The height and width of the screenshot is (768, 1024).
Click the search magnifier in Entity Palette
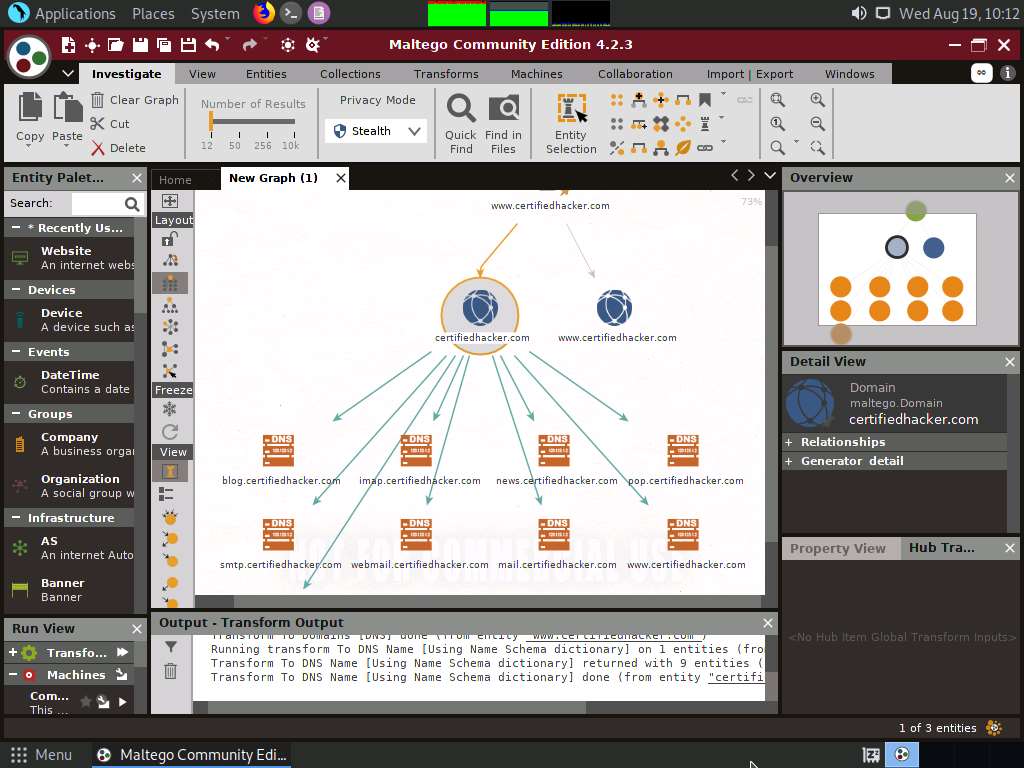[x=132, y=204]
